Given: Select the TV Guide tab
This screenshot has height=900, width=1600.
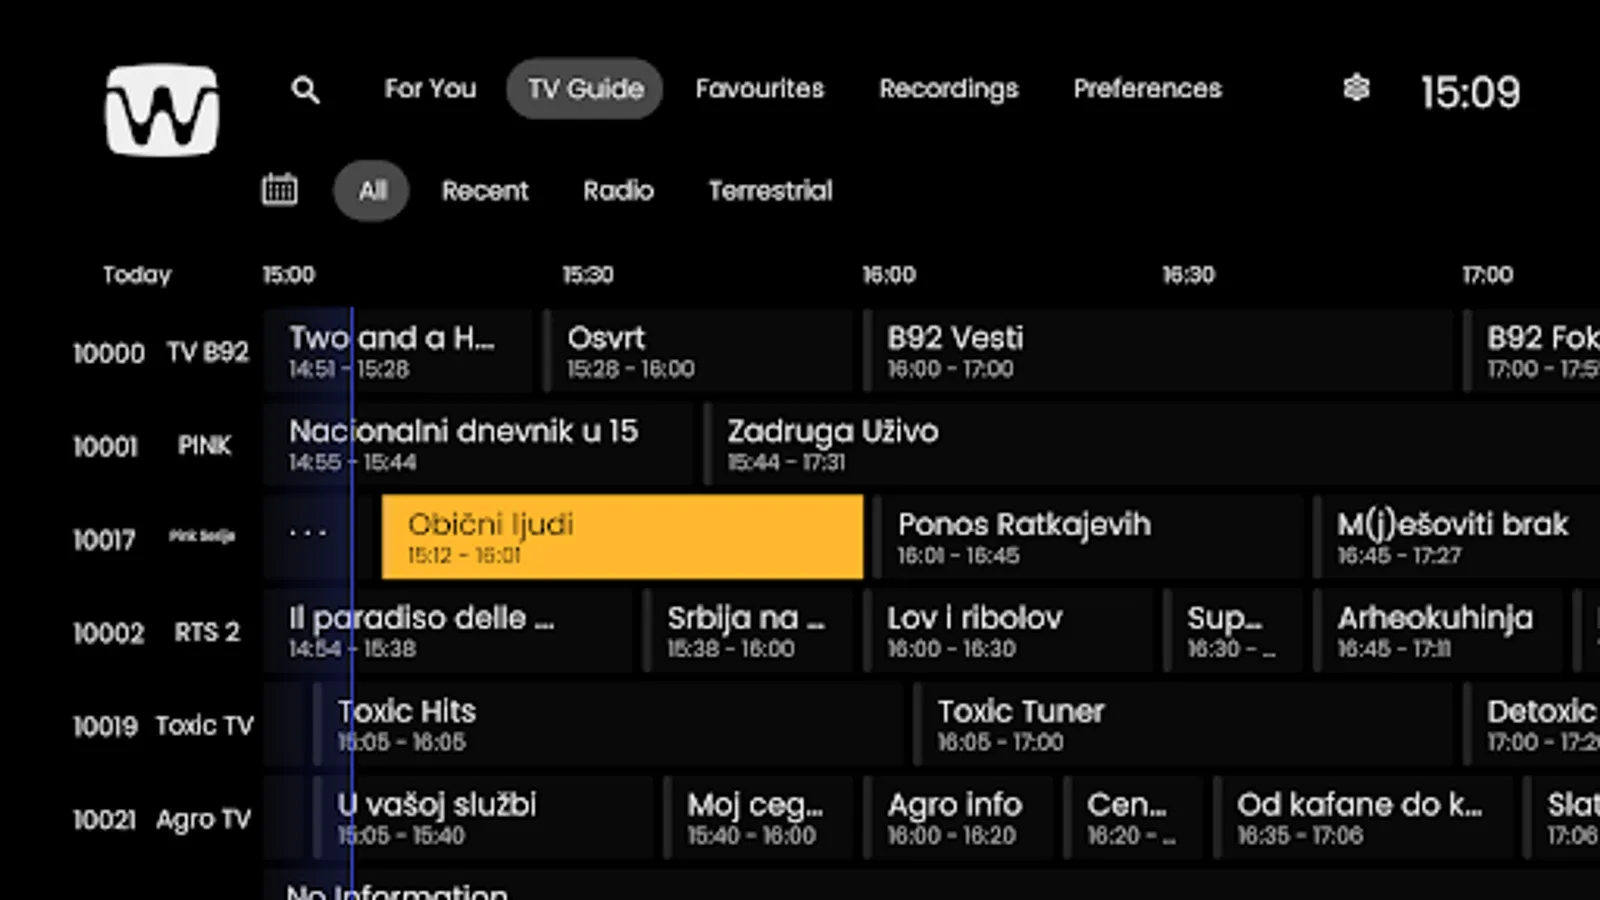Looking at the screenshot, I should click(584, 89).
